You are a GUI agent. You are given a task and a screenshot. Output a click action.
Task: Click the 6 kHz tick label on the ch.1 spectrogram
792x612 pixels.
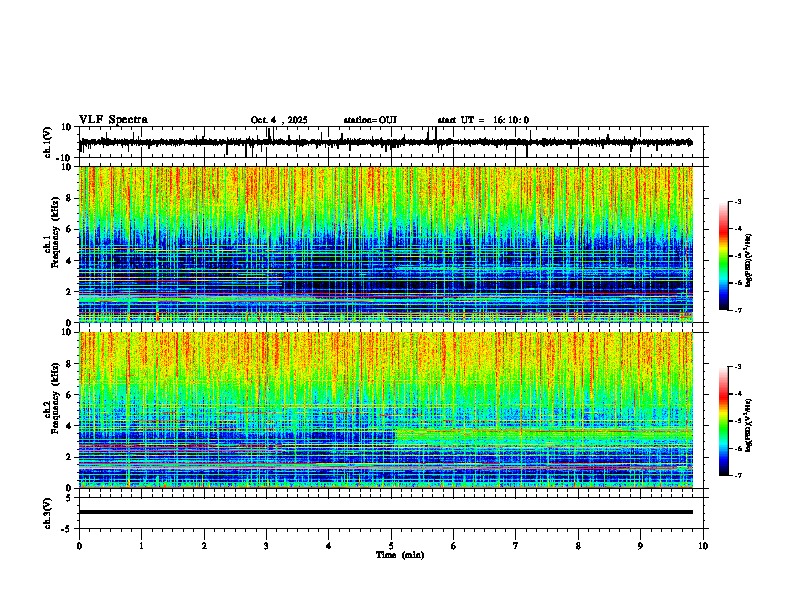70,230
